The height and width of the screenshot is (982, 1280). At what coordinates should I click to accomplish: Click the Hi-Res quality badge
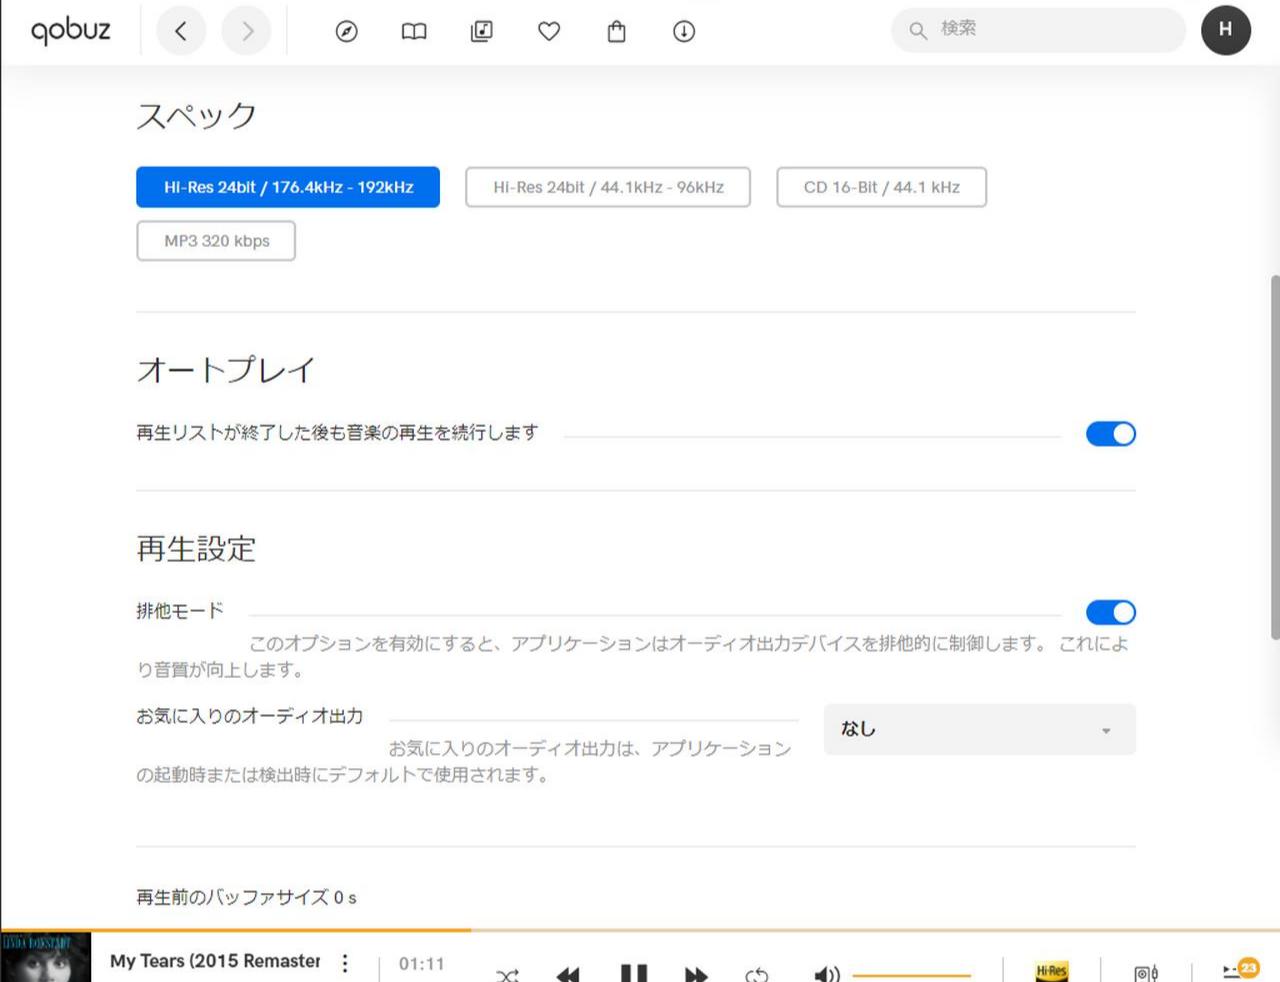click(x=1051, y=971)
